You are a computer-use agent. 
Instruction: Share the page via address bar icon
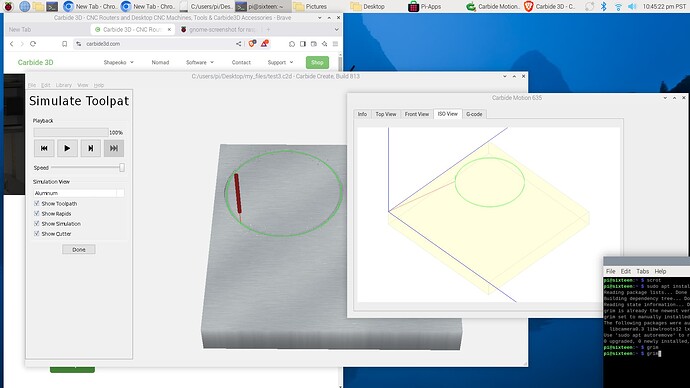[239, 44]
